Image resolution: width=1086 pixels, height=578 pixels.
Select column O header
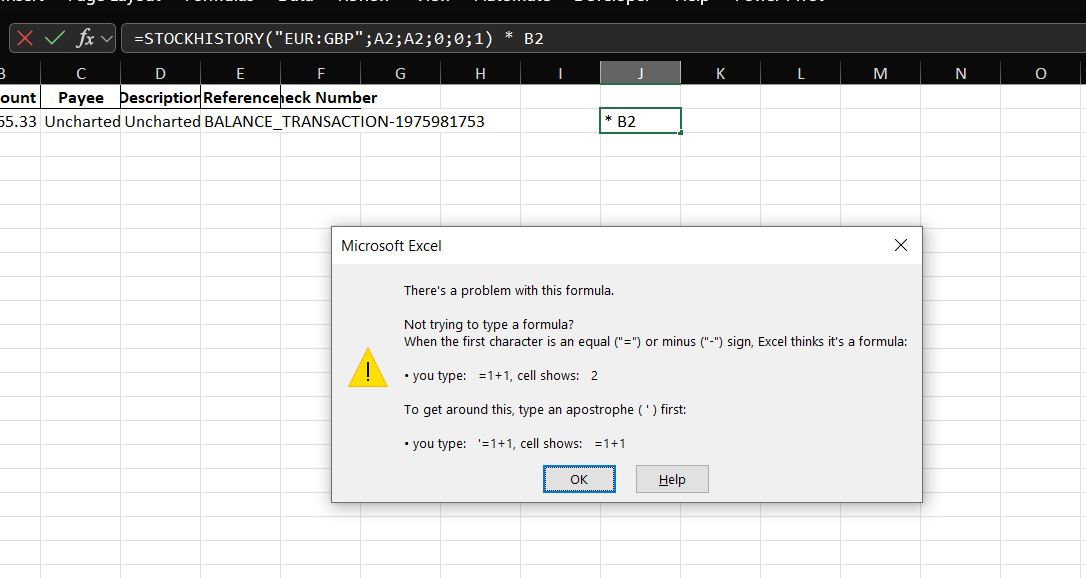pos(1040,73)
